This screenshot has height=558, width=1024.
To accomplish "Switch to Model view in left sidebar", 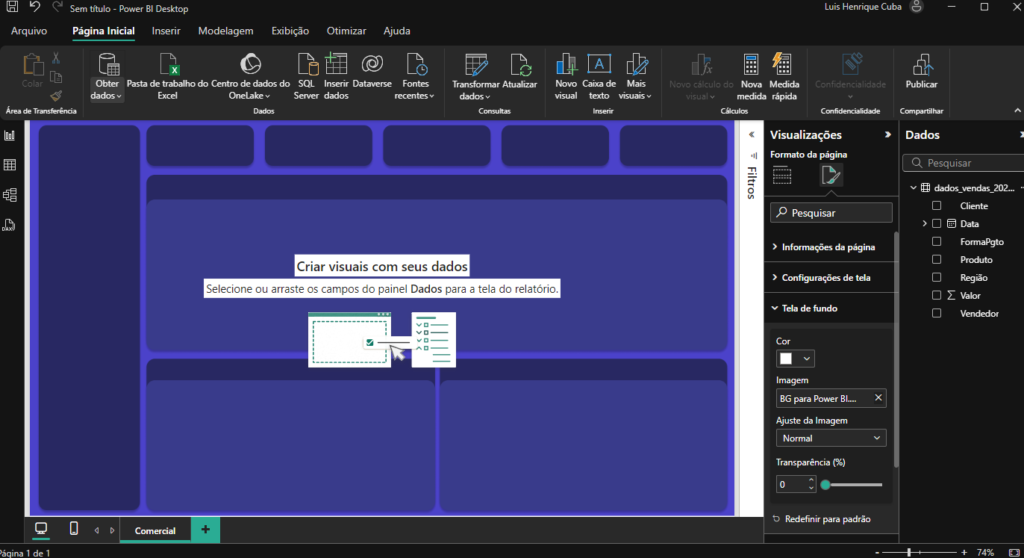I will [10, 195].
